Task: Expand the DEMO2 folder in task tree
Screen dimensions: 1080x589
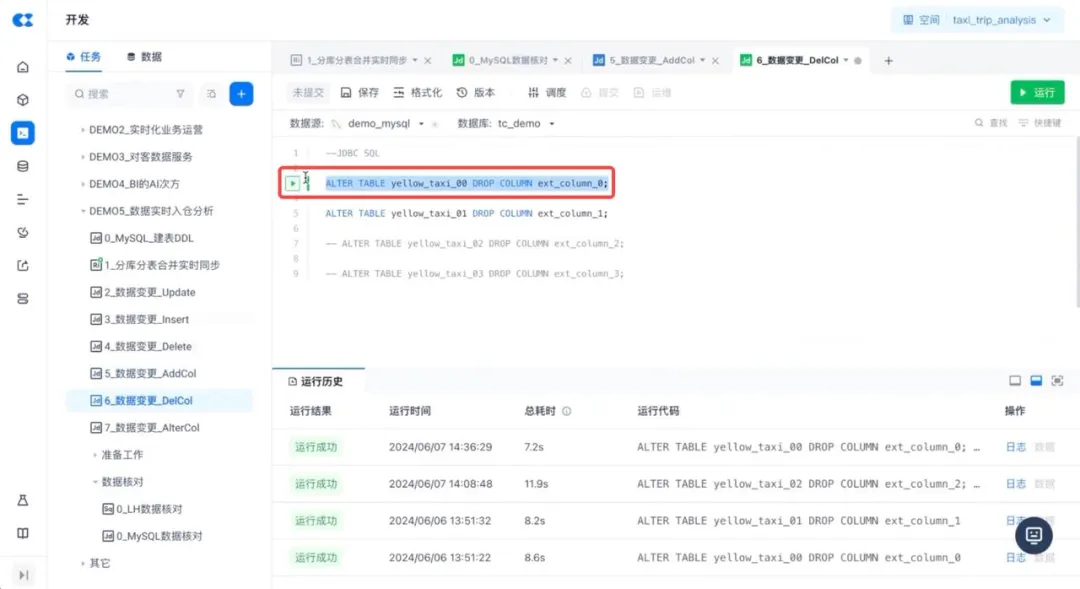Action: pos(82,130)
